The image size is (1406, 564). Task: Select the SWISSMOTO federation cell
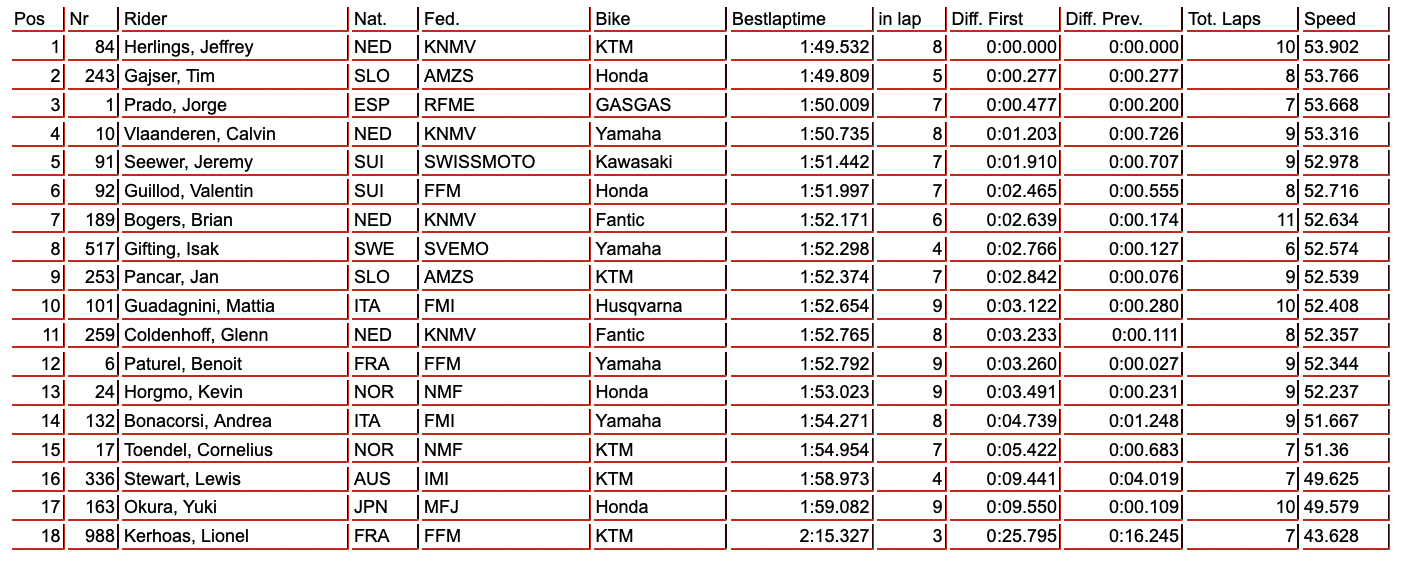click(479, 162)
